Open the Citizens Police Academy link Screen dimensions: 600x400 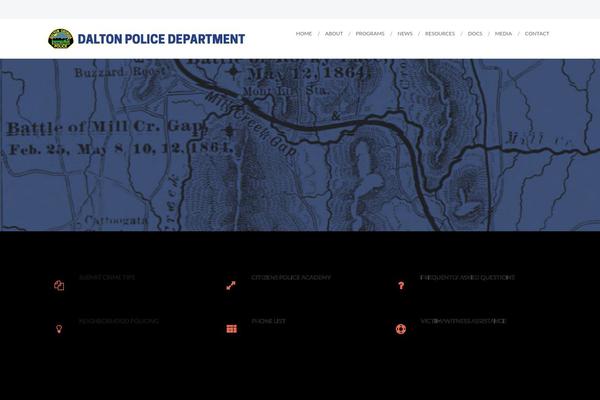pos(291,278)
